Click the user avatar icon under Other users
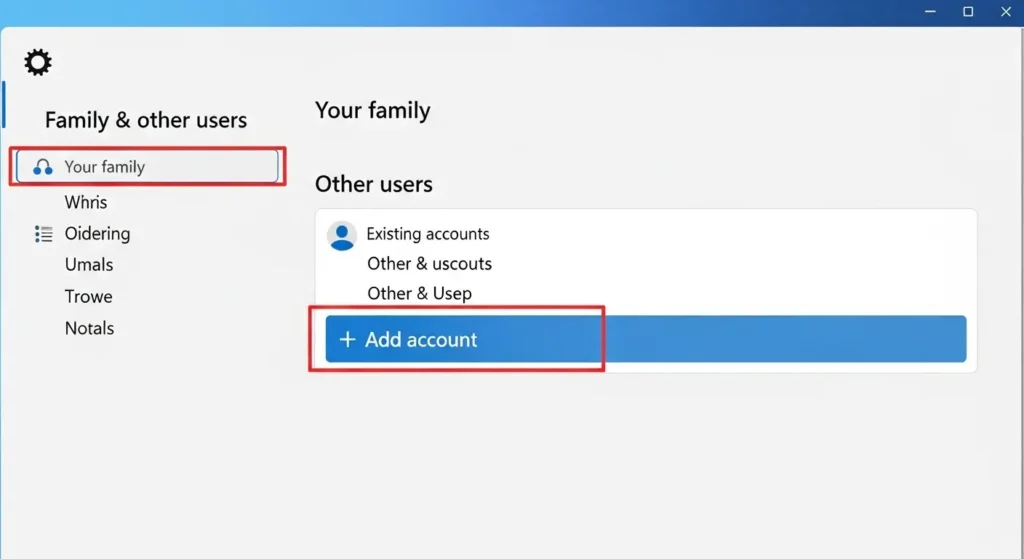 (x=342, y=236)
